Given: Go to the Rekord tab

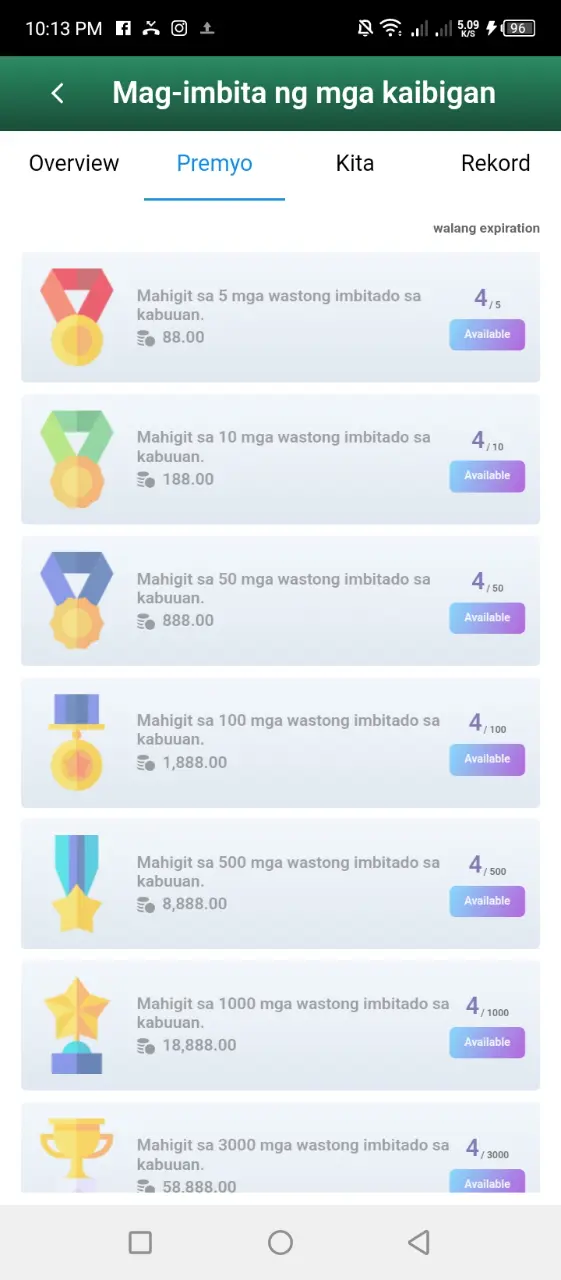Looking at the screenshot, I should pos(495,163).
